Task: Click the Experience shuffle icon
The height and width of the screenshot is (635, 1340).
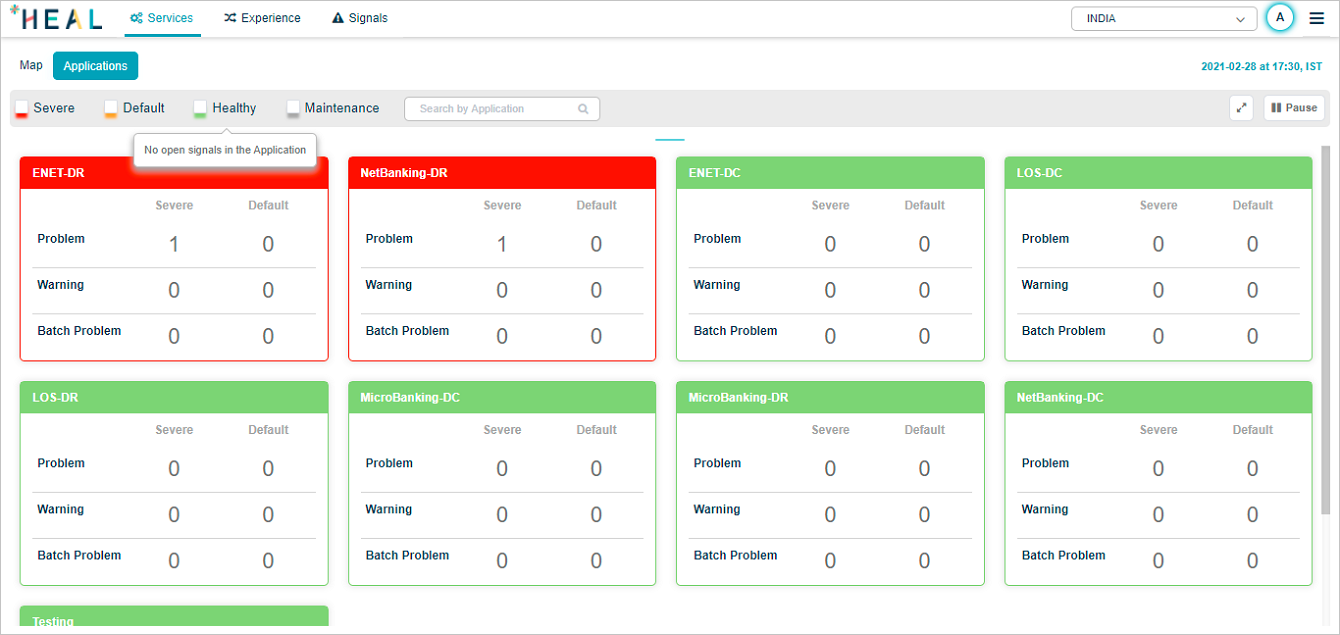Action: tap(230, 18)
